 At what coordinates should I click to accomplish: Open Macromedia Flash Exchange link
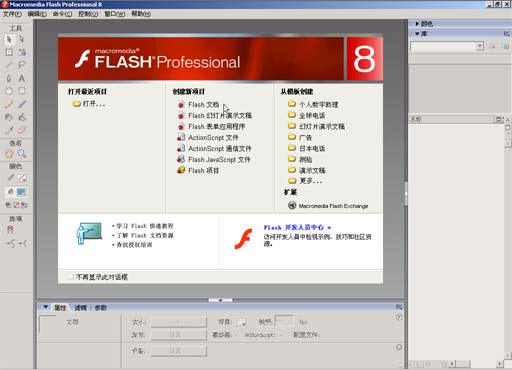click(328, 206)
